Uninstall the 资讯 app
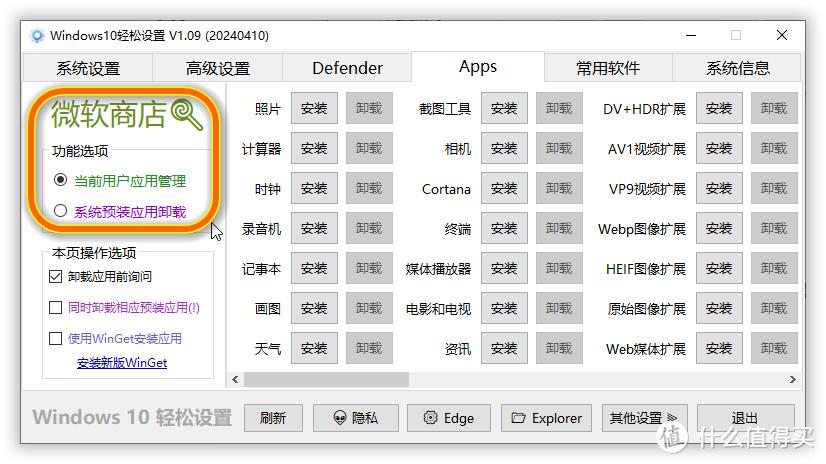Screen dimensions: 826x464 (559, 349)
